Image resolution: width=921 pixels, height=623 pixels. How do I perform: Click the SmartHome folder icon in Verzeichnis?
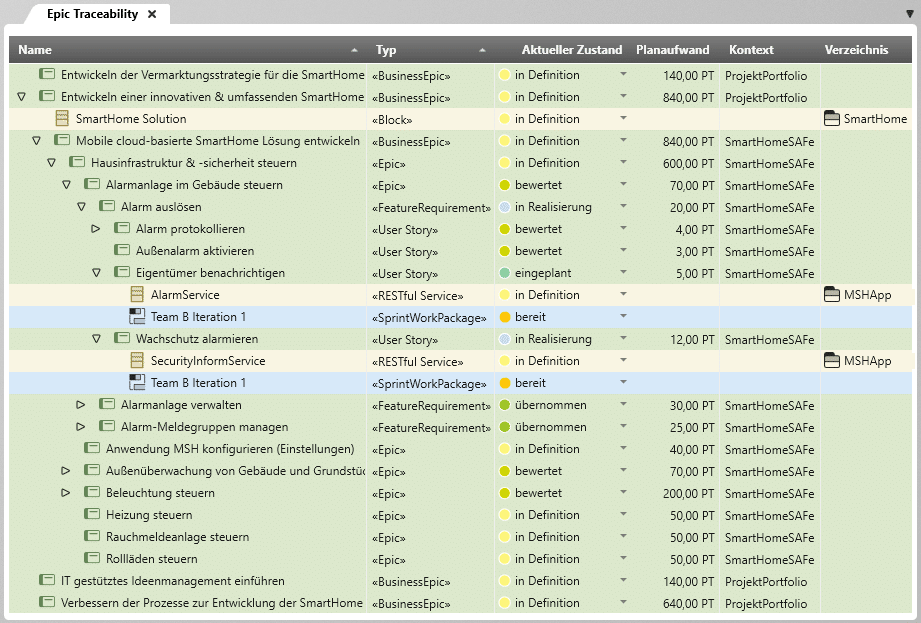(x=831, y=119)
